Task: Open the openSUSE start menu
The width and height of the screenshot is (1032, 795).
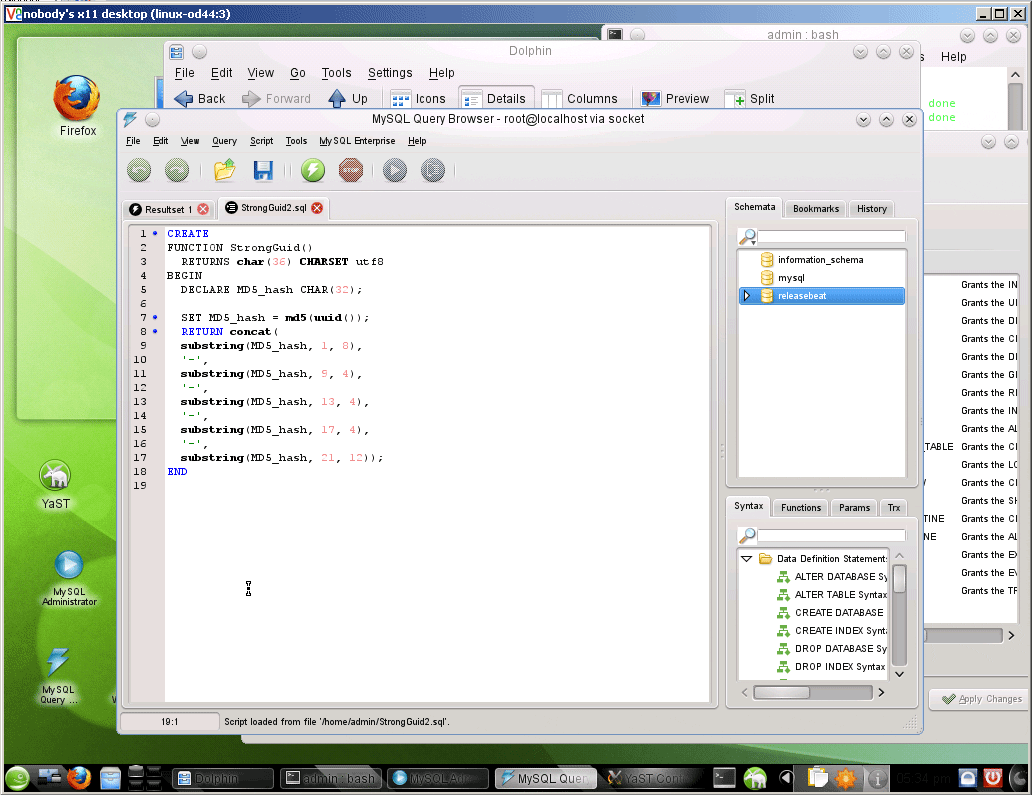Action: 18,779
